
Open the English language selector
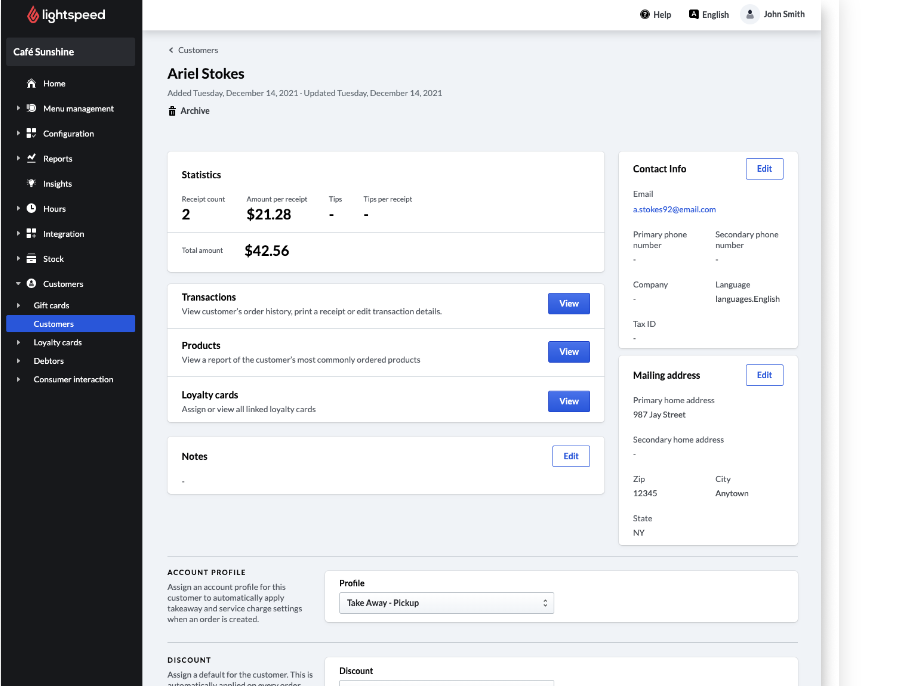[x=709, y=15]
